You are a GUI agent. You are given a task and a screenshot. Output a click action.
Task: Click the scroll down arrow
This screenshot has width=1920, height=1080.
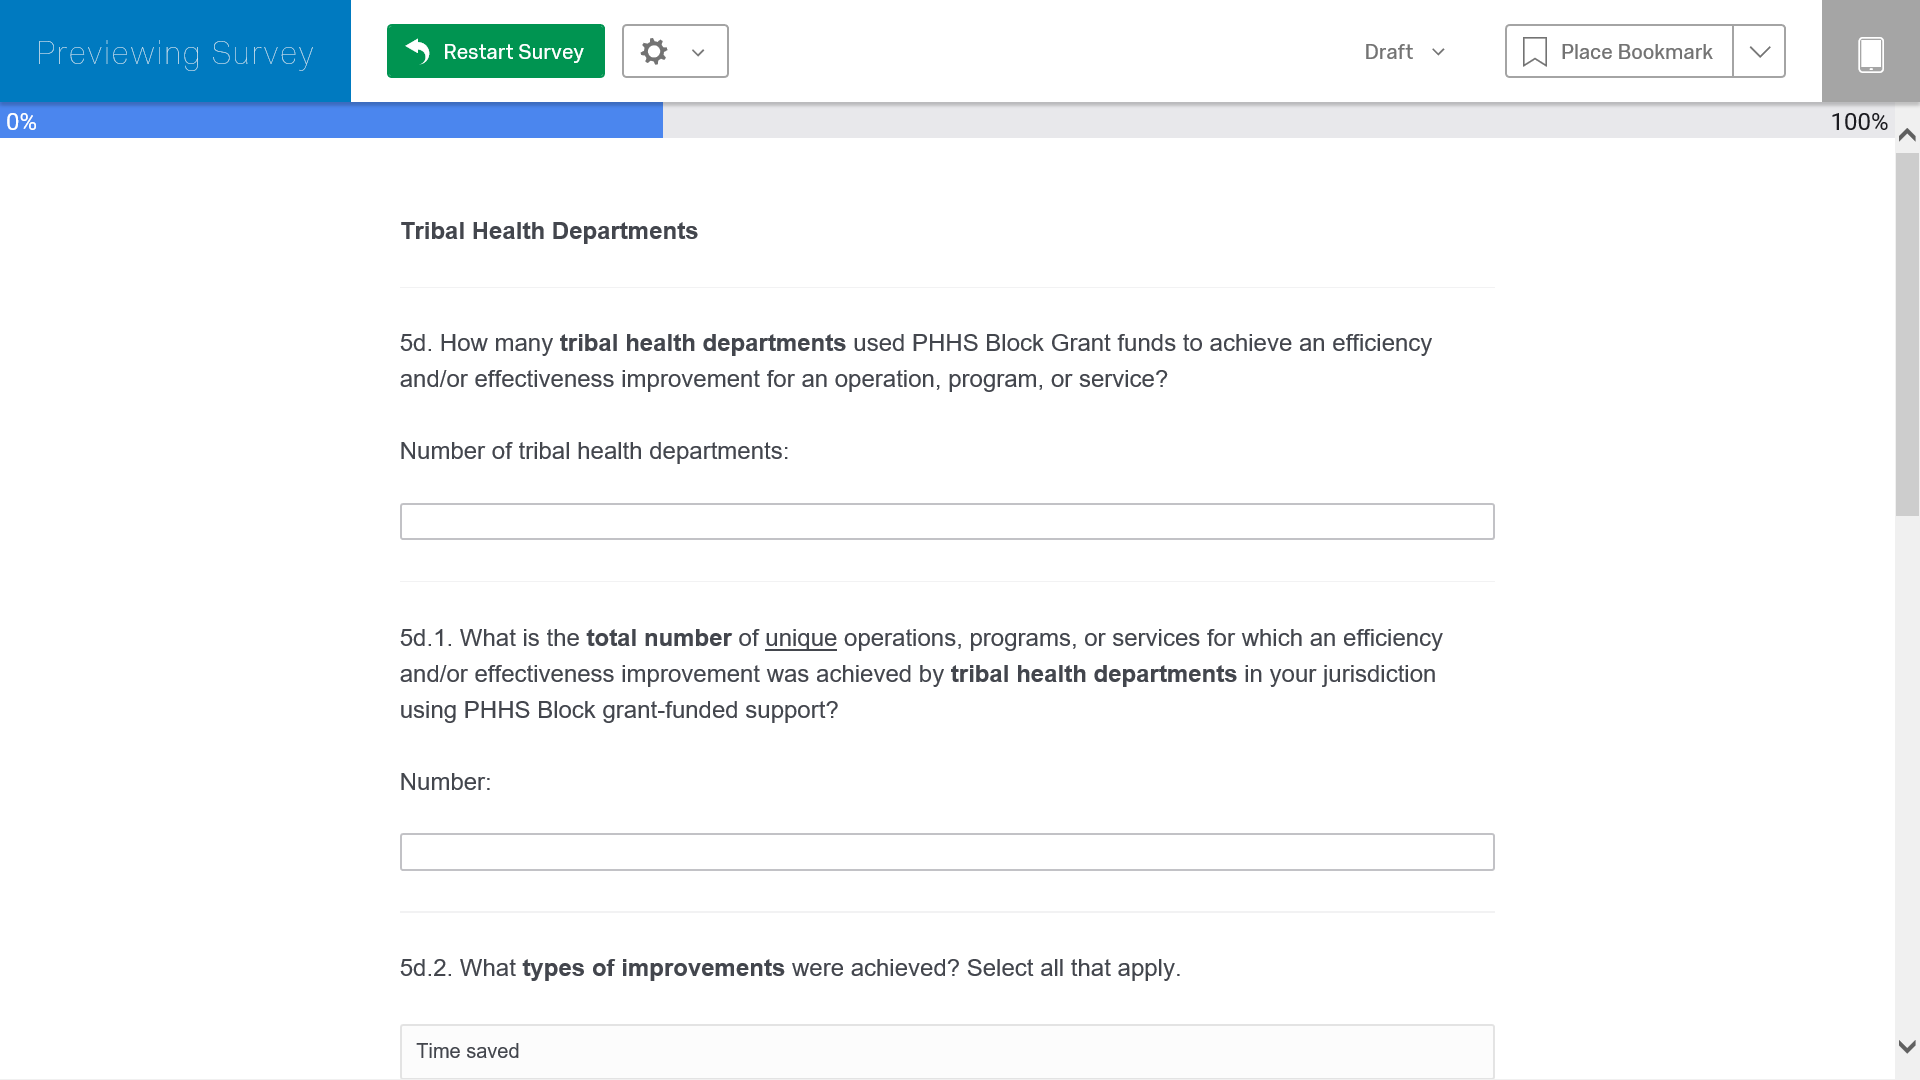click(1907, 1047)
